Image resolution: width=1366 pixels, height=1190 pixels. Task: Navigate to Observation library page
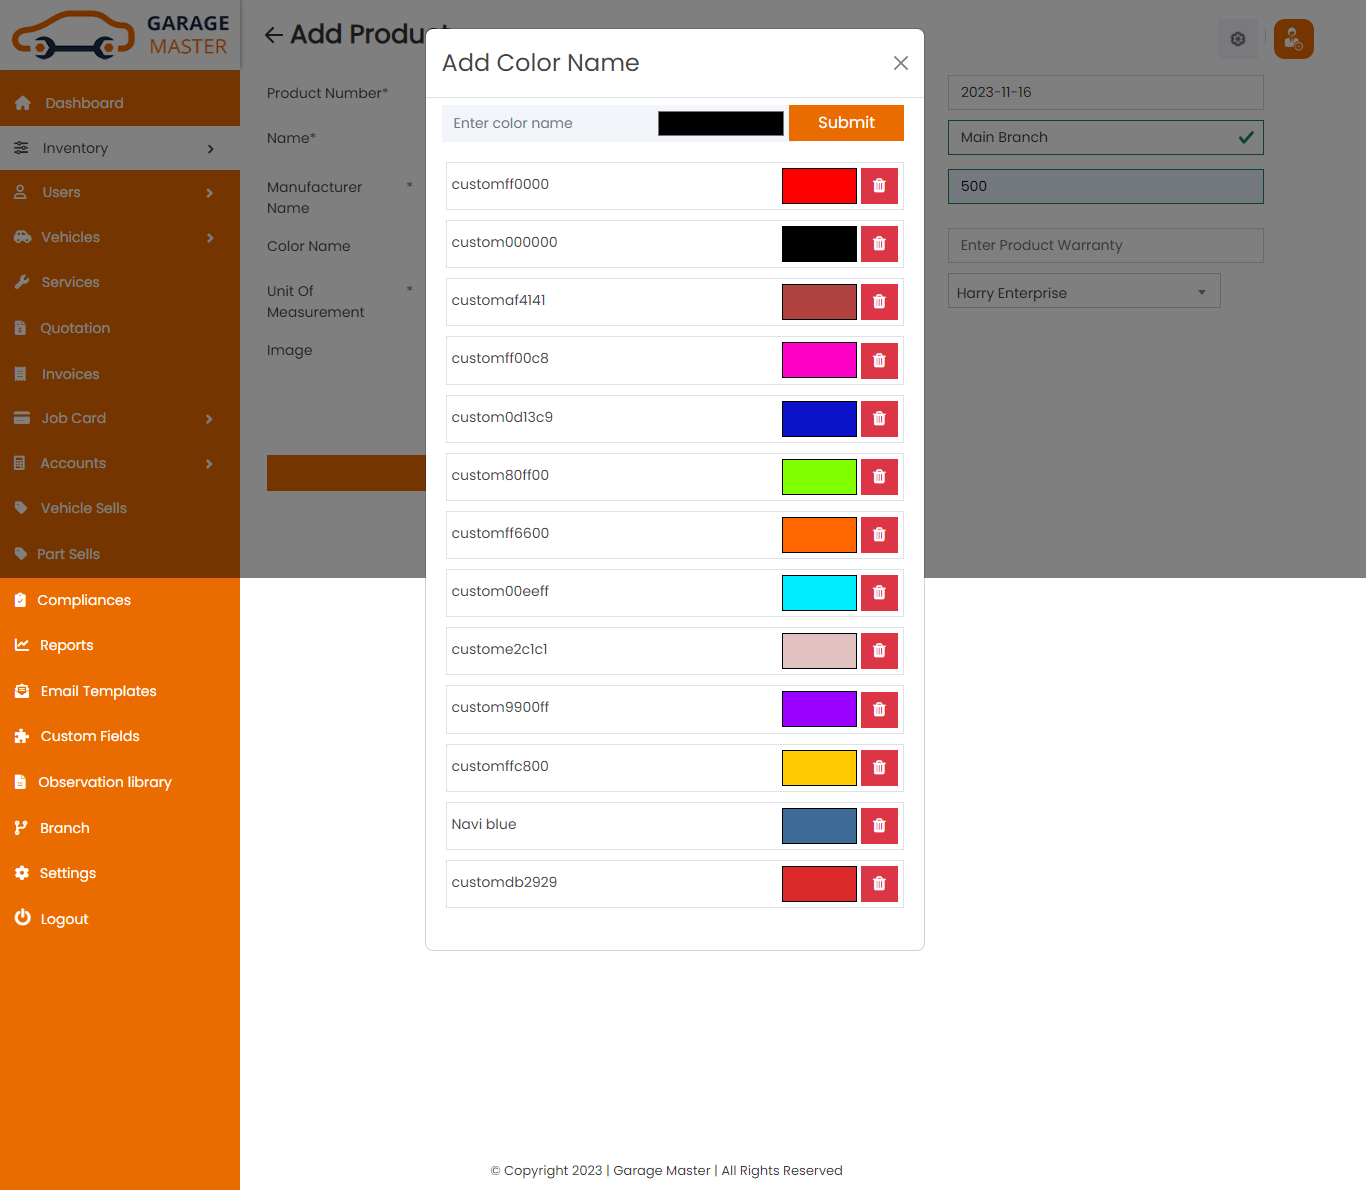(x=104, y=782)
